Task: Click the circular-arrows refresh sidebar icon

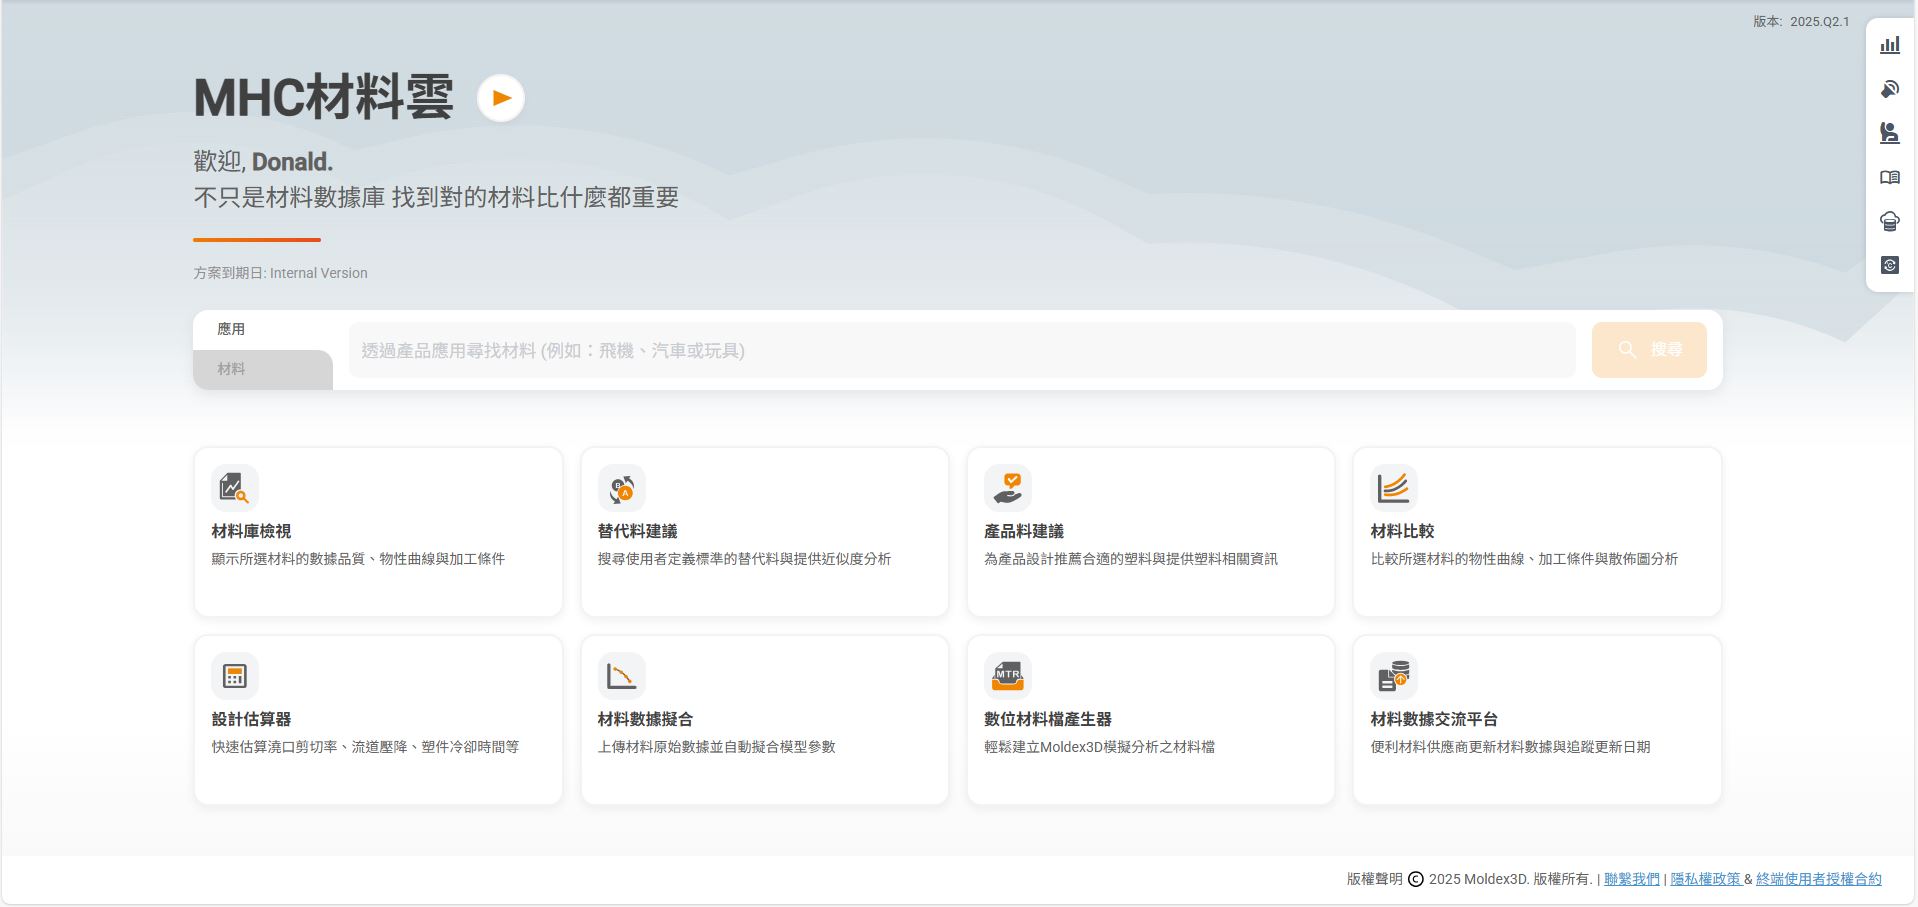Action: (x=1890, y=265)
